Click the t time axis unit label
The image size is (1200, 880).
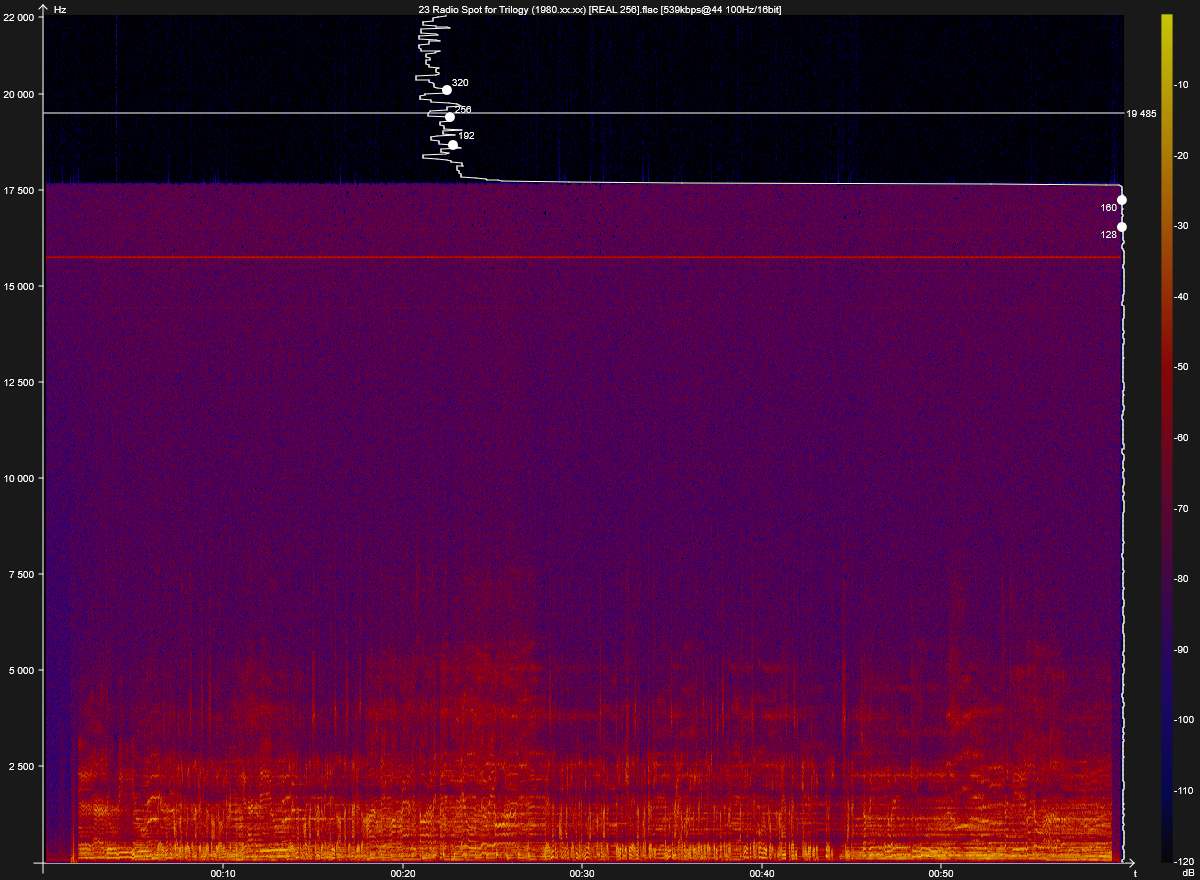[1135, 873]
